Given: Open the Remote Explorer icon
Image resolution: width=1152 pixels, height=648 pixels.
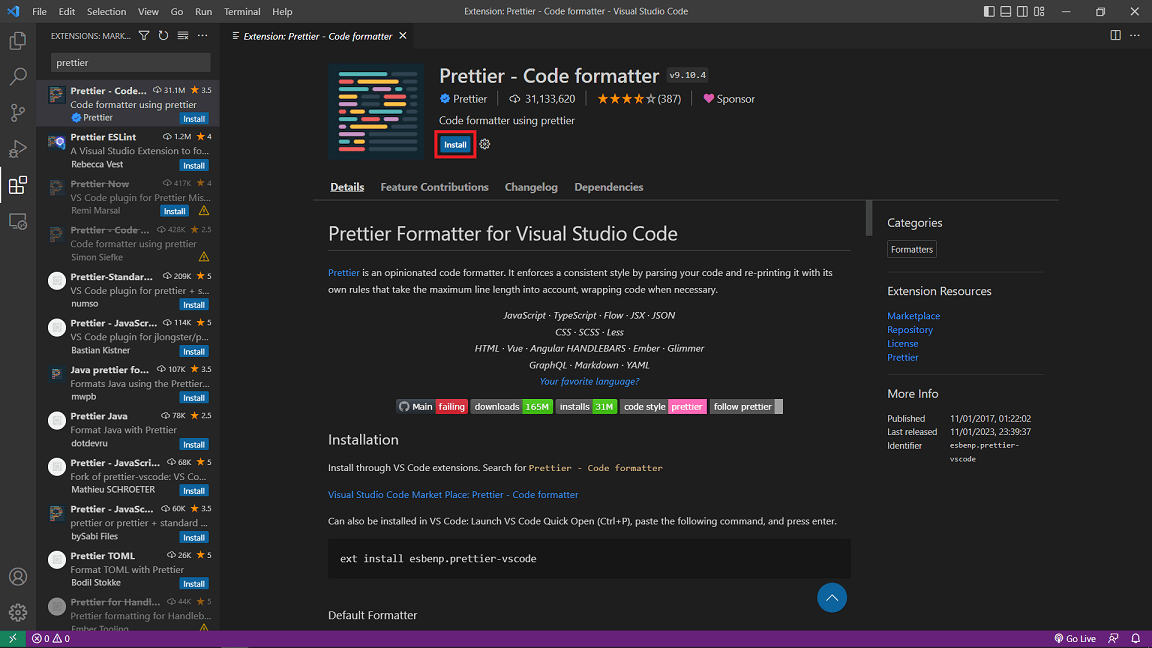Looking at the screenshot, I should (x=18, y=221).
